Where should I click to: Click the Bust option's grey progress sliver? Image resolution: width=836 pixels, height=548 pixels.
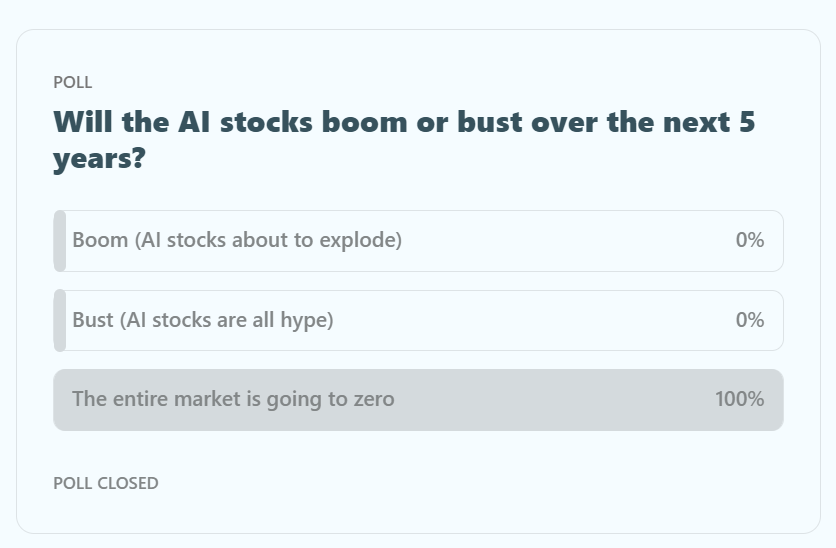pyautogui.click(x=60, y=321)
